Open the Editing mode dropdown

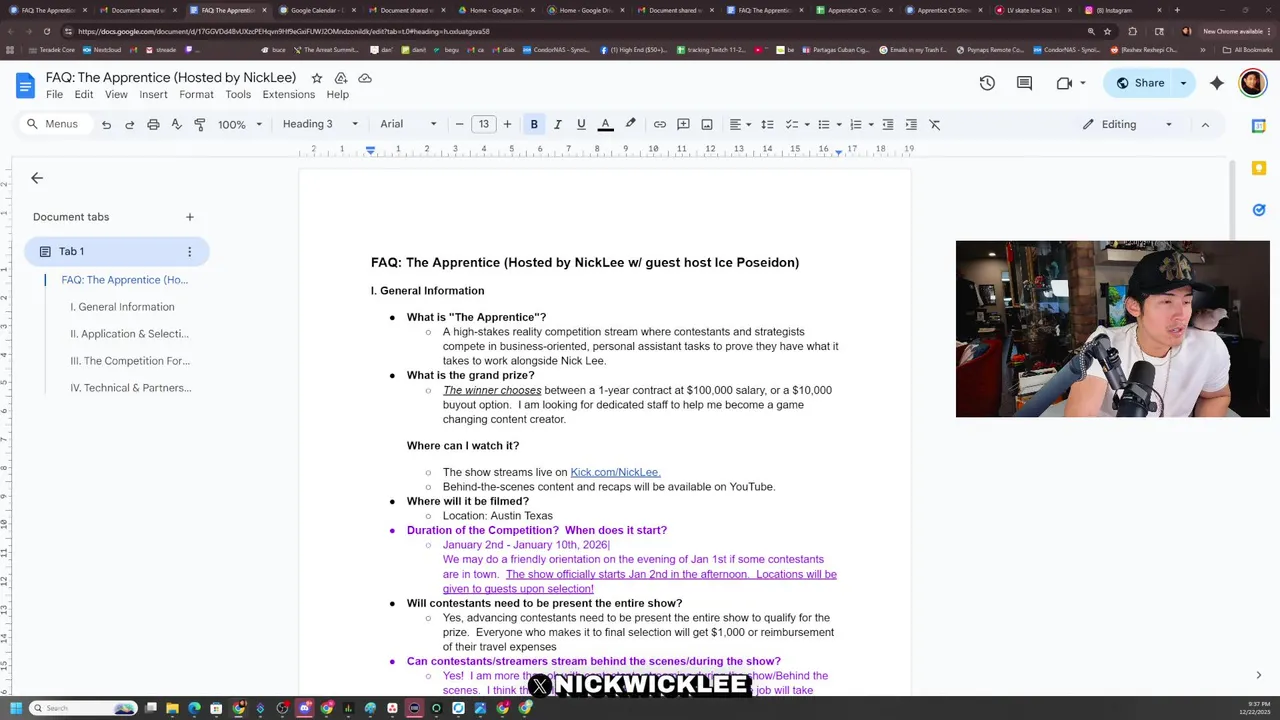(1127, 124)
